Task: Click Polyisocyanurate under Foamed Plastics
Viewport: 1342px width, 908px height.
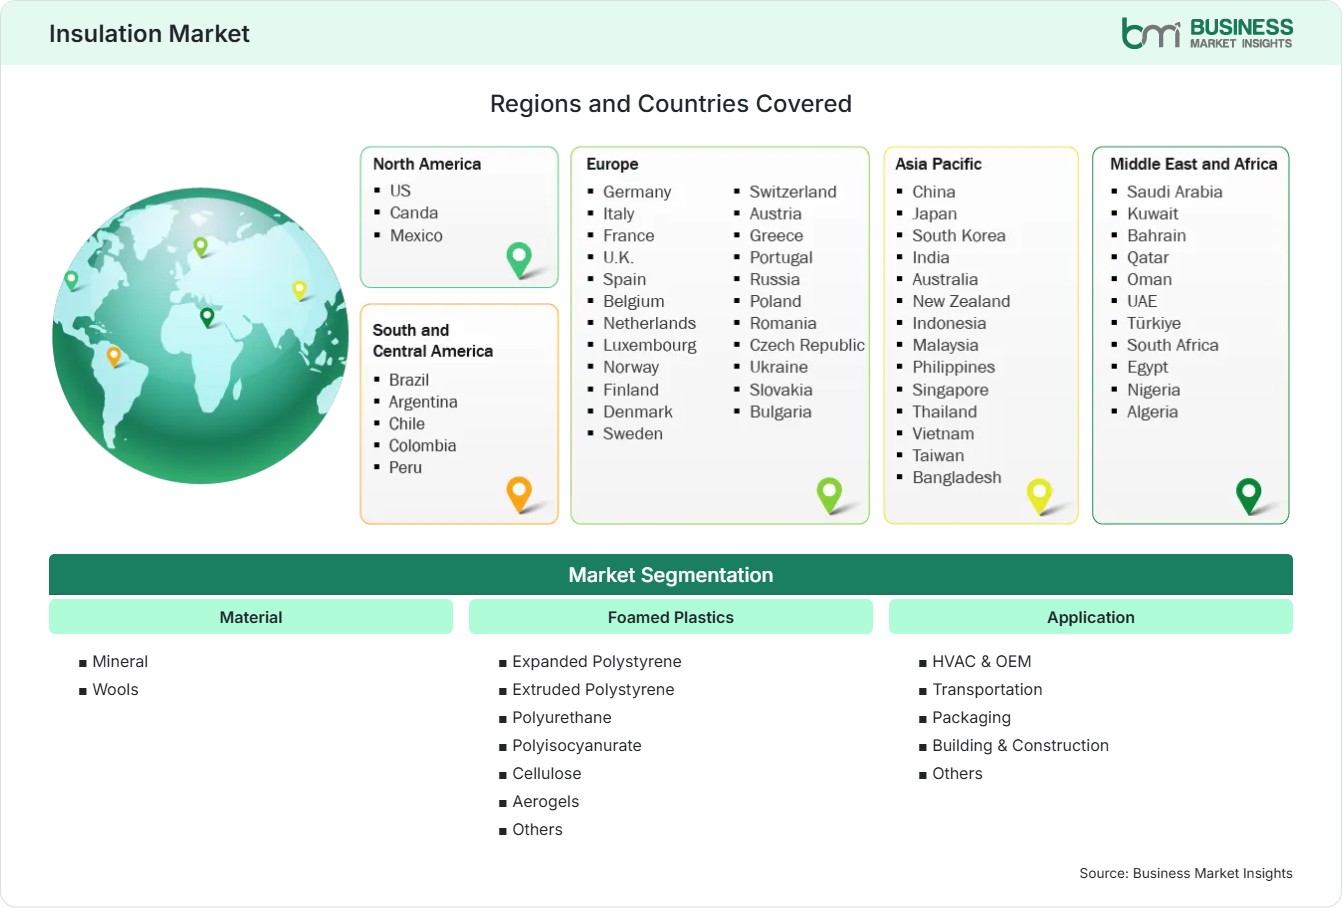Action: [x=577, y=746]
